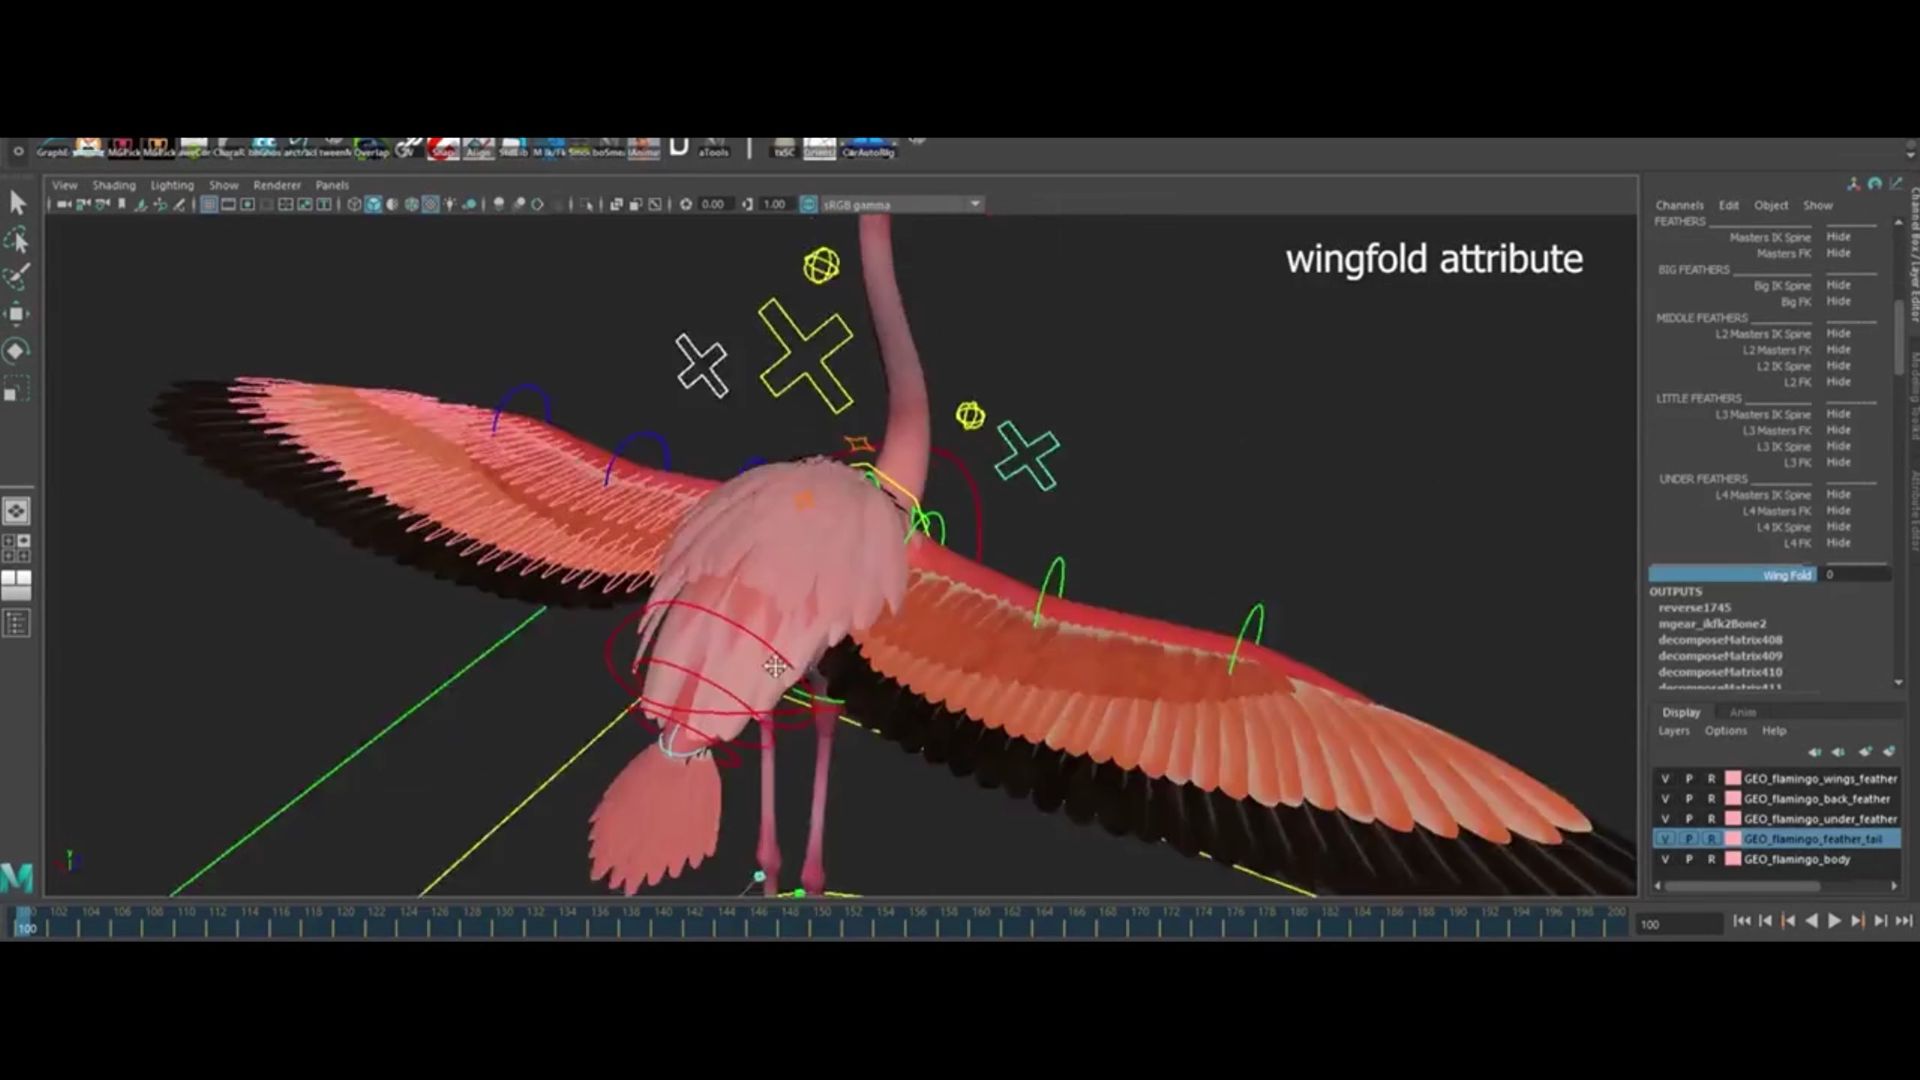Toggle reference R on GEO_flamingo_body layer

point(1711,859)
